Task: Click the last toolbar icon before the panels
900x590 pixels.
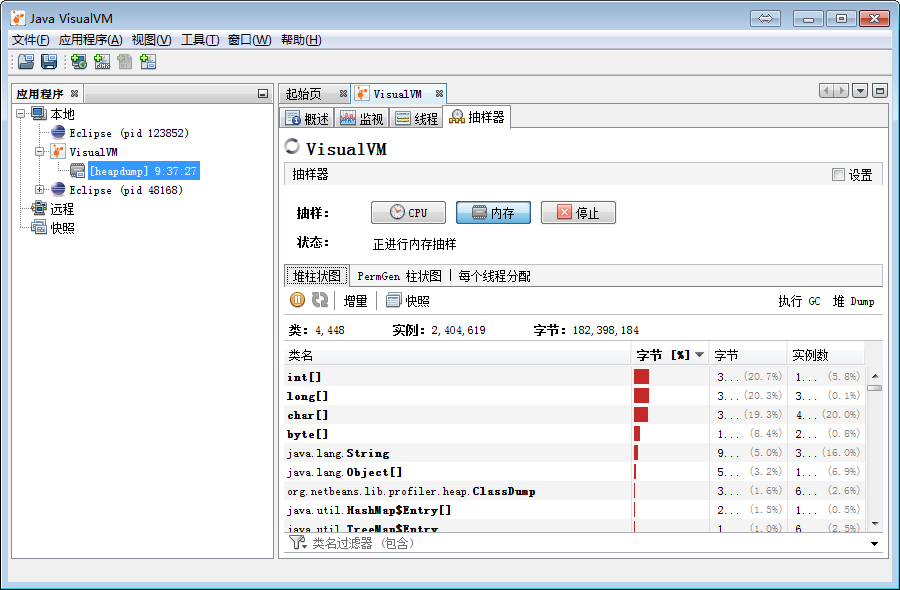Action: (148, 61)
